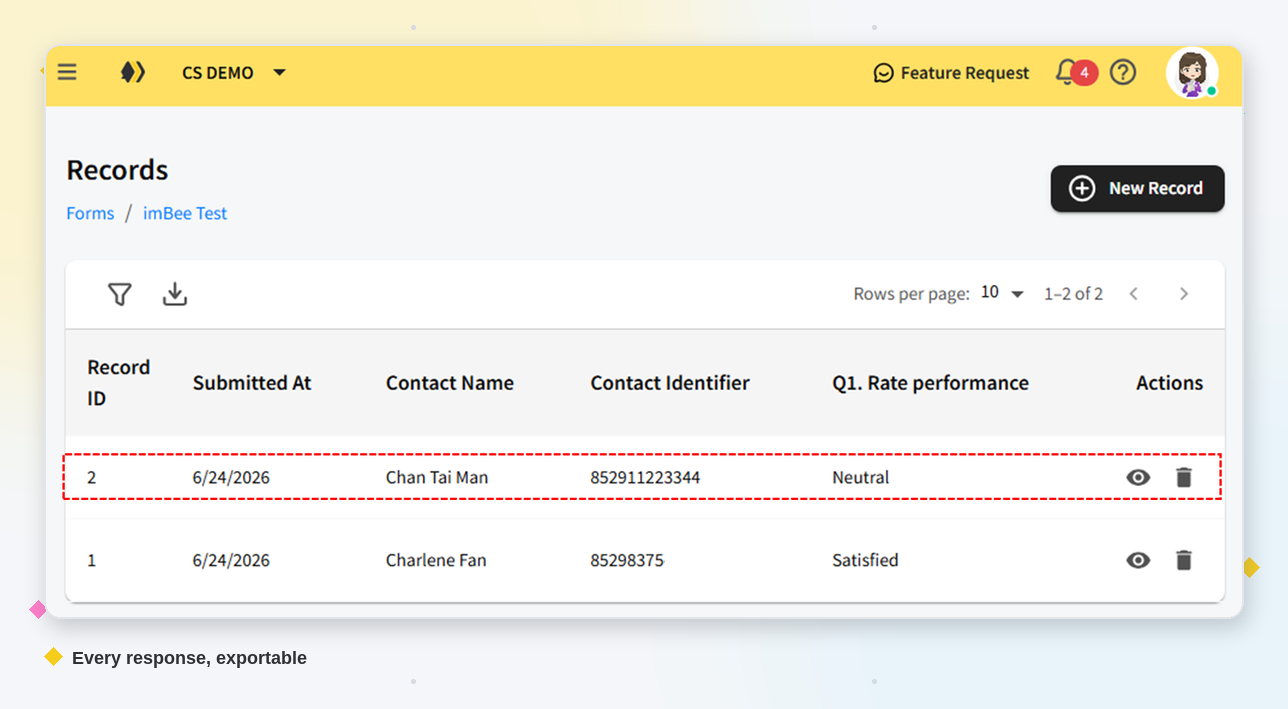Select the Chan Tai Man name cell
The image size is (1288, 709).
pos(437,477)
